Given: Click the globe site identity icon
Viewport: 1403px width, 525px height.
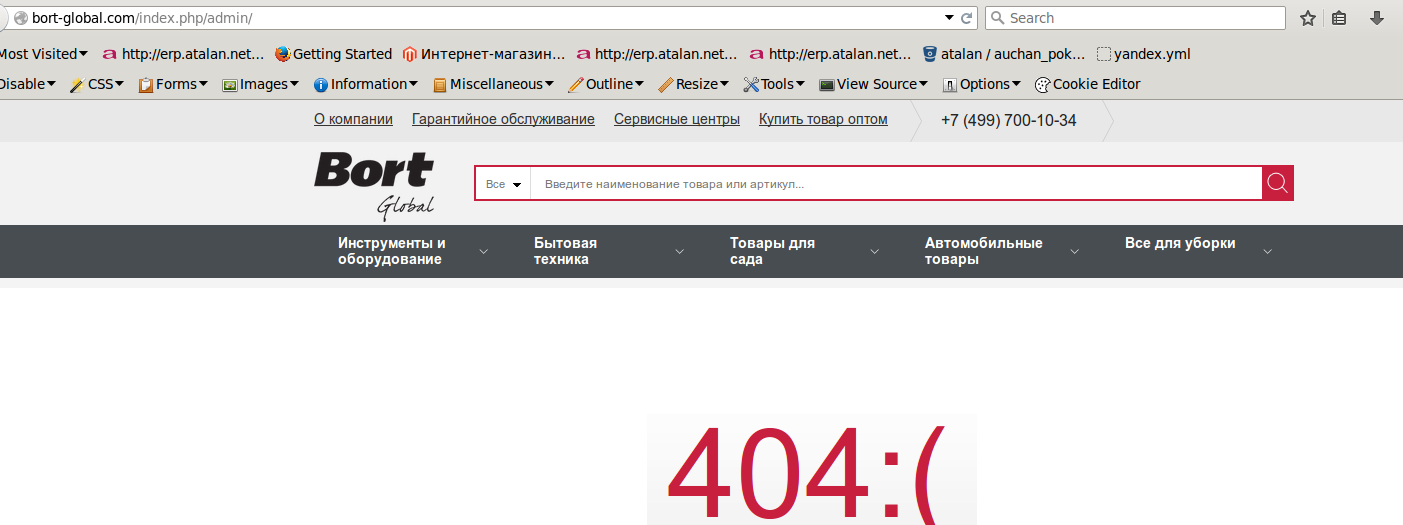Looking at the screenshot, I should pyautogui.click(x=20, y=18).
